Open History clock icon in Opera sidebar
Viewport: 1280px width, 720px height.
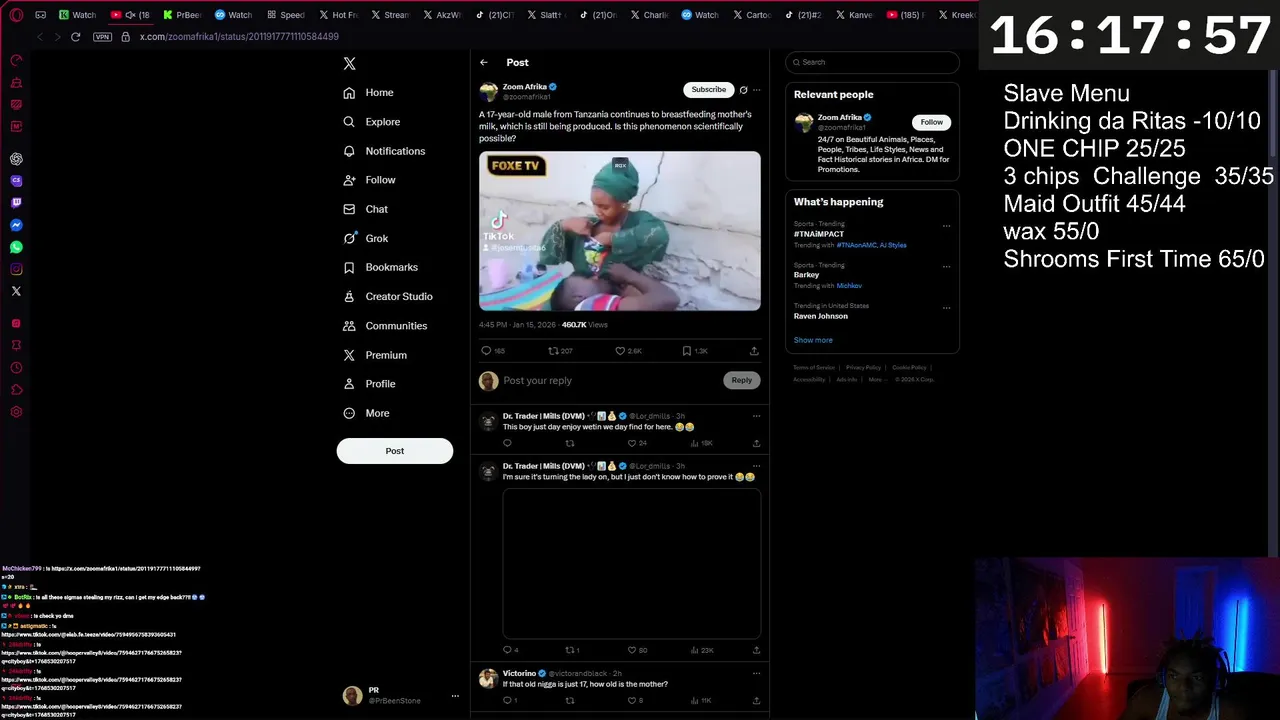(16, 368)
